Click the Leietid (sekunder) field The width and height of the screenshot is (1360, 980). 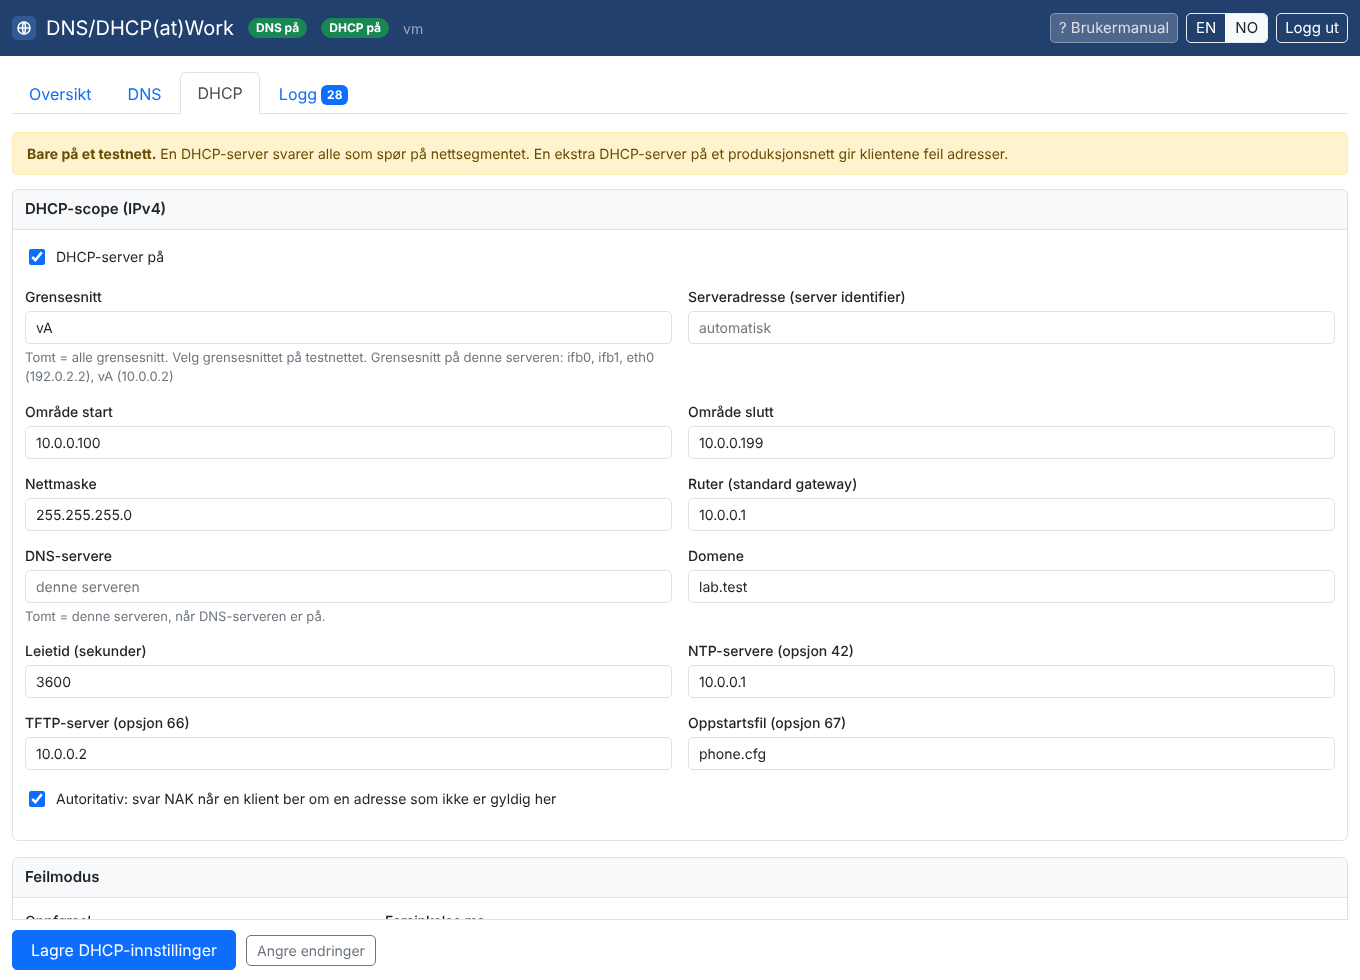[x=348, y=682]
